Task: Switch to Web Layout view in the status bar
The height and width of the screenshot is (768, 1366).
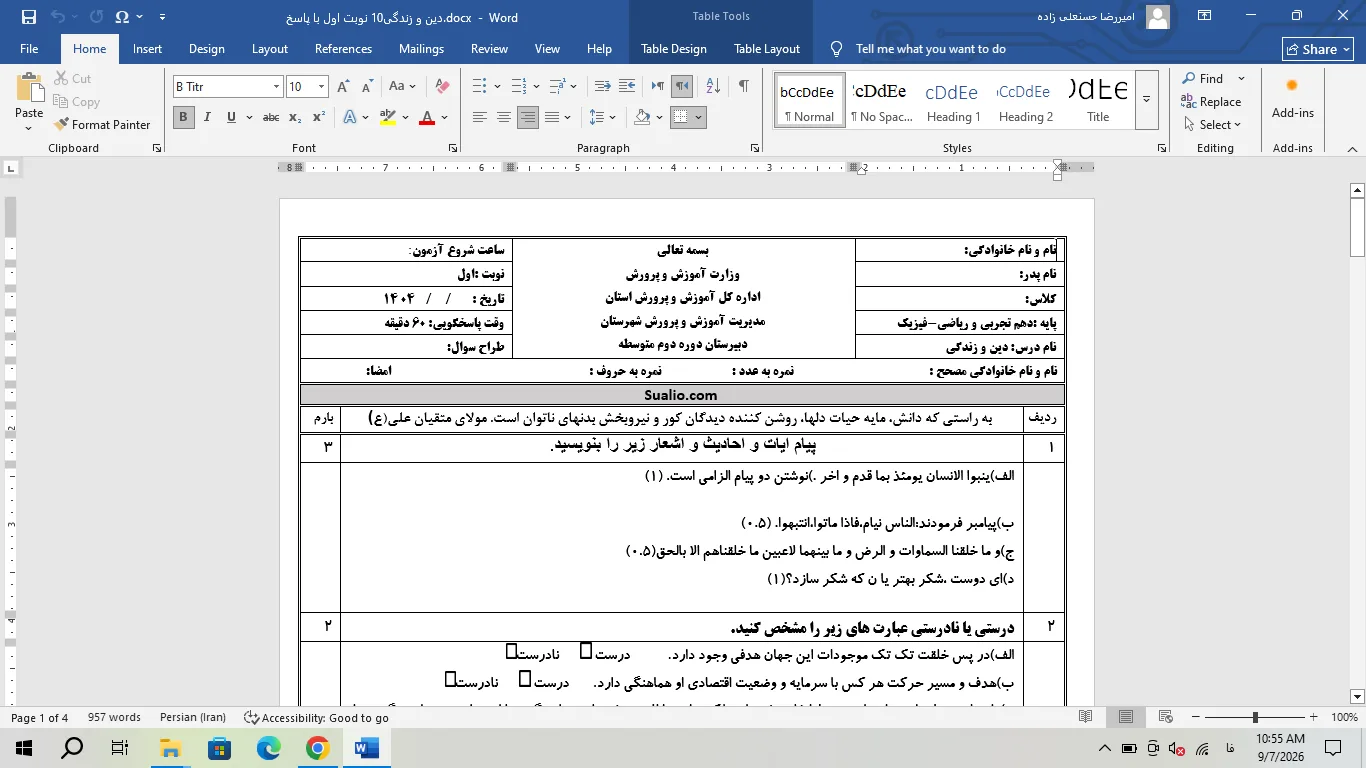Action: point(1165,717)
